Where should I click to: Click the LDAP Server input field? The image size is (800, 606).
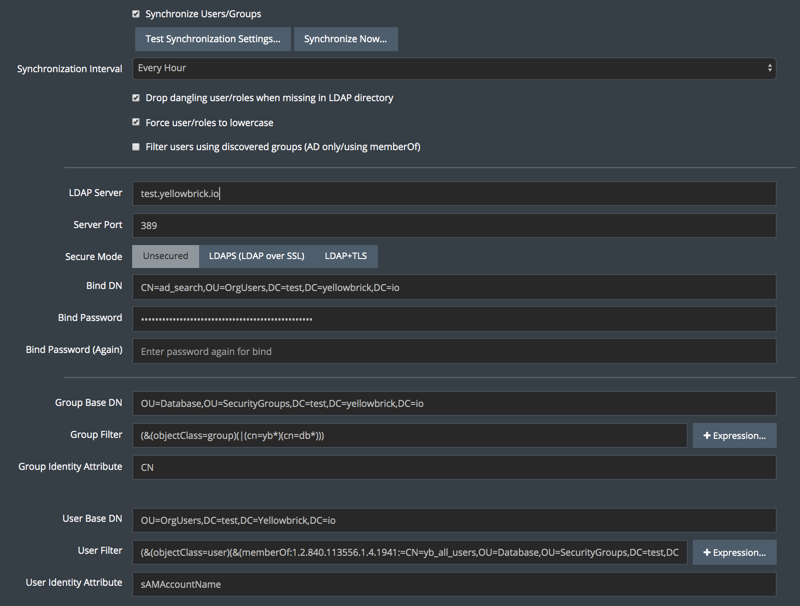click(454, 194)
